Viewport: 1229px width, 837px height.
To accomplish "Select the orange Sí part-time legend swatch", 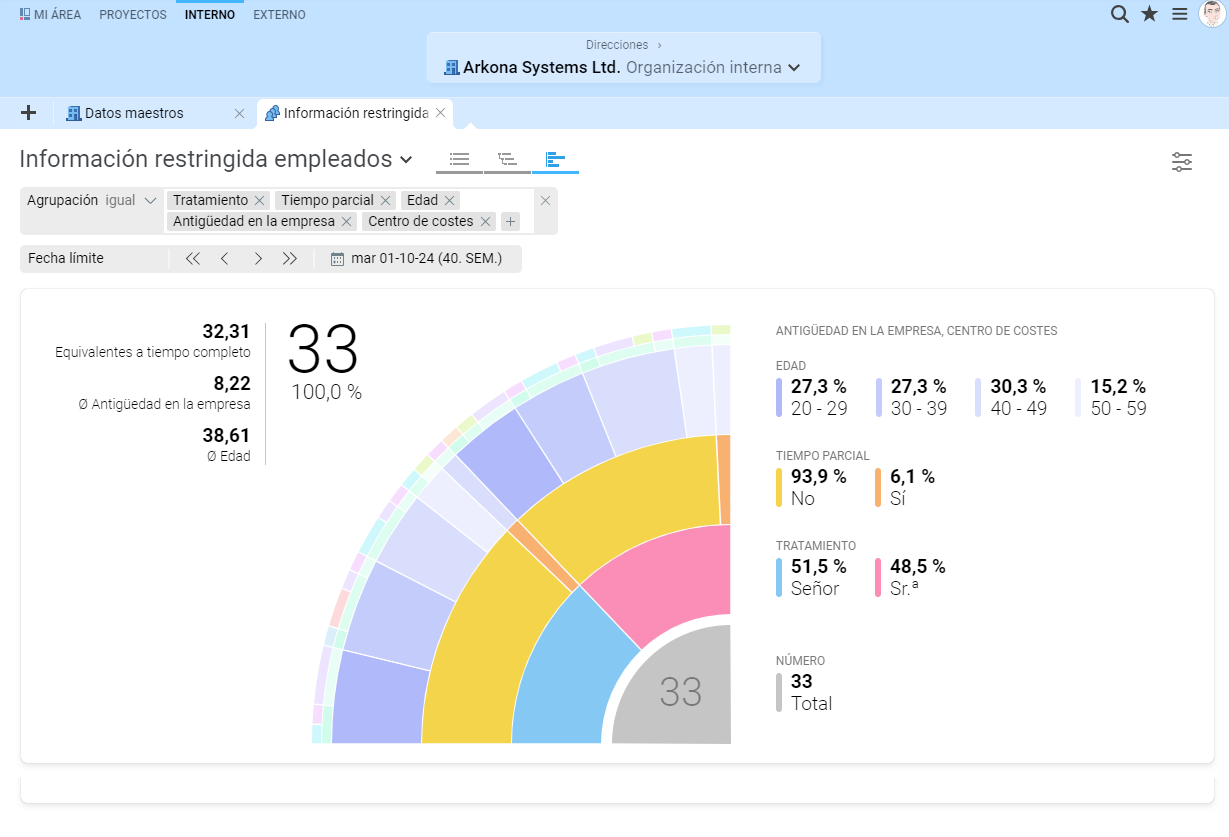I will click(x=879, y=487).
